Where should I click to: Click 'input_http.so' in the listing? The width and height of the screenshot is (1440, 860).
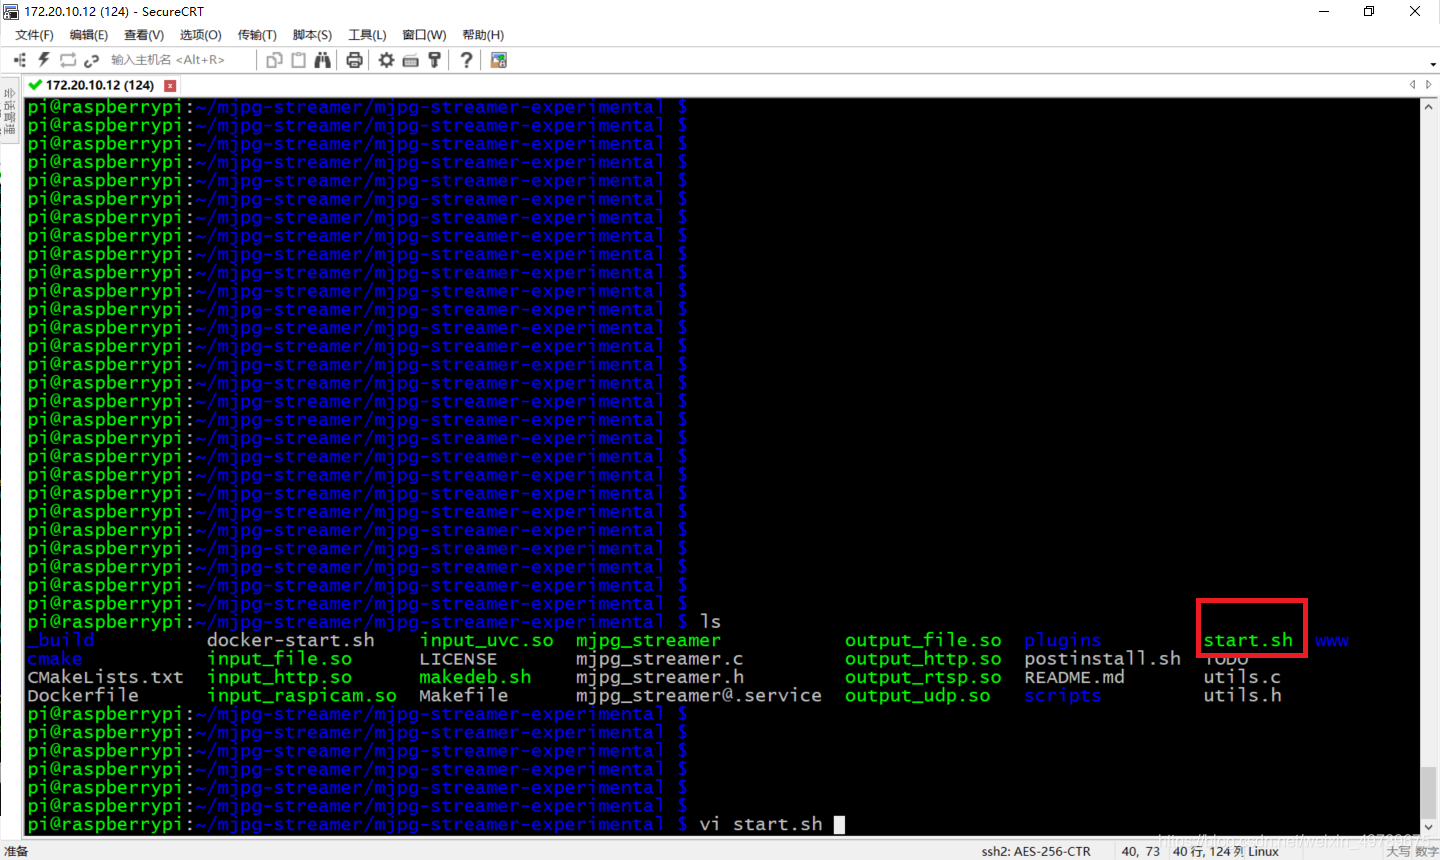(x=280, y=677)
